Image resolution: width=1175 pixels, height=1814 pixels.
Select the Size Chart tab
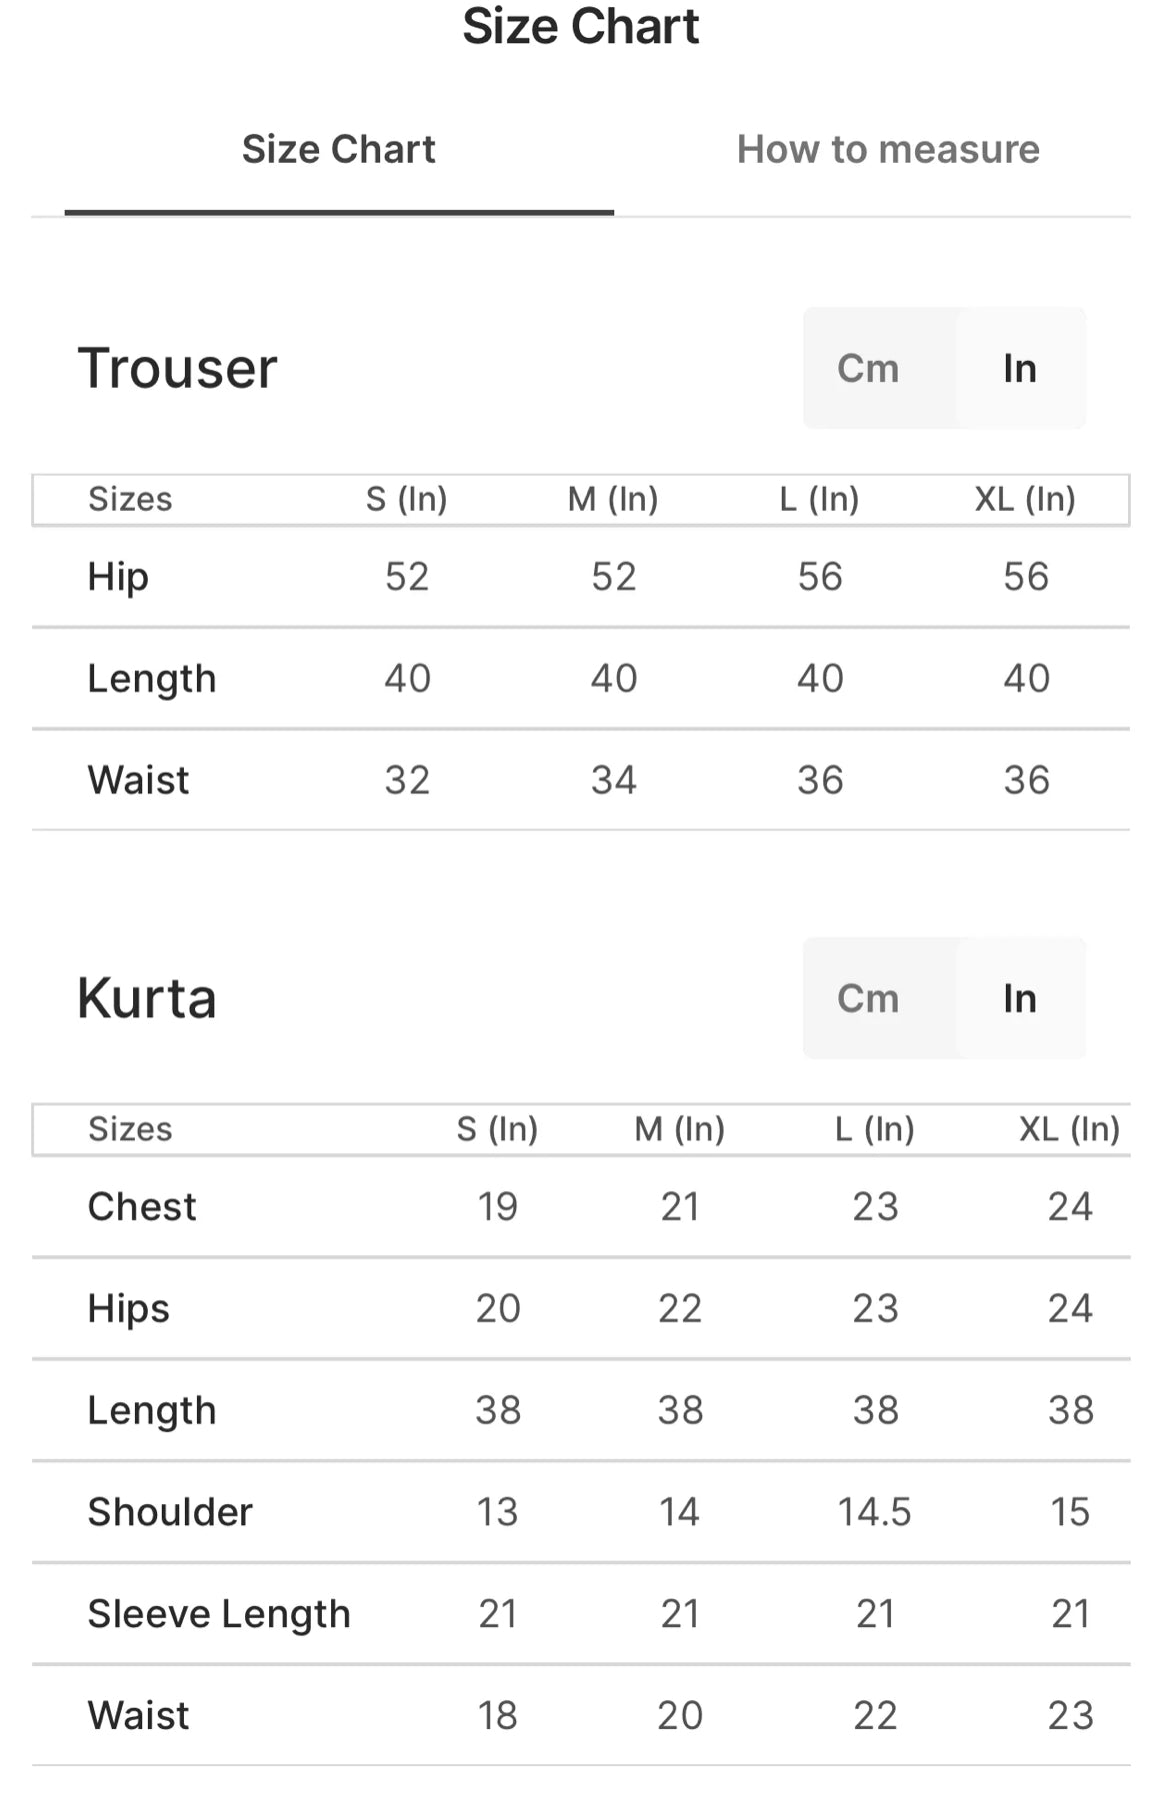[338, 150]
